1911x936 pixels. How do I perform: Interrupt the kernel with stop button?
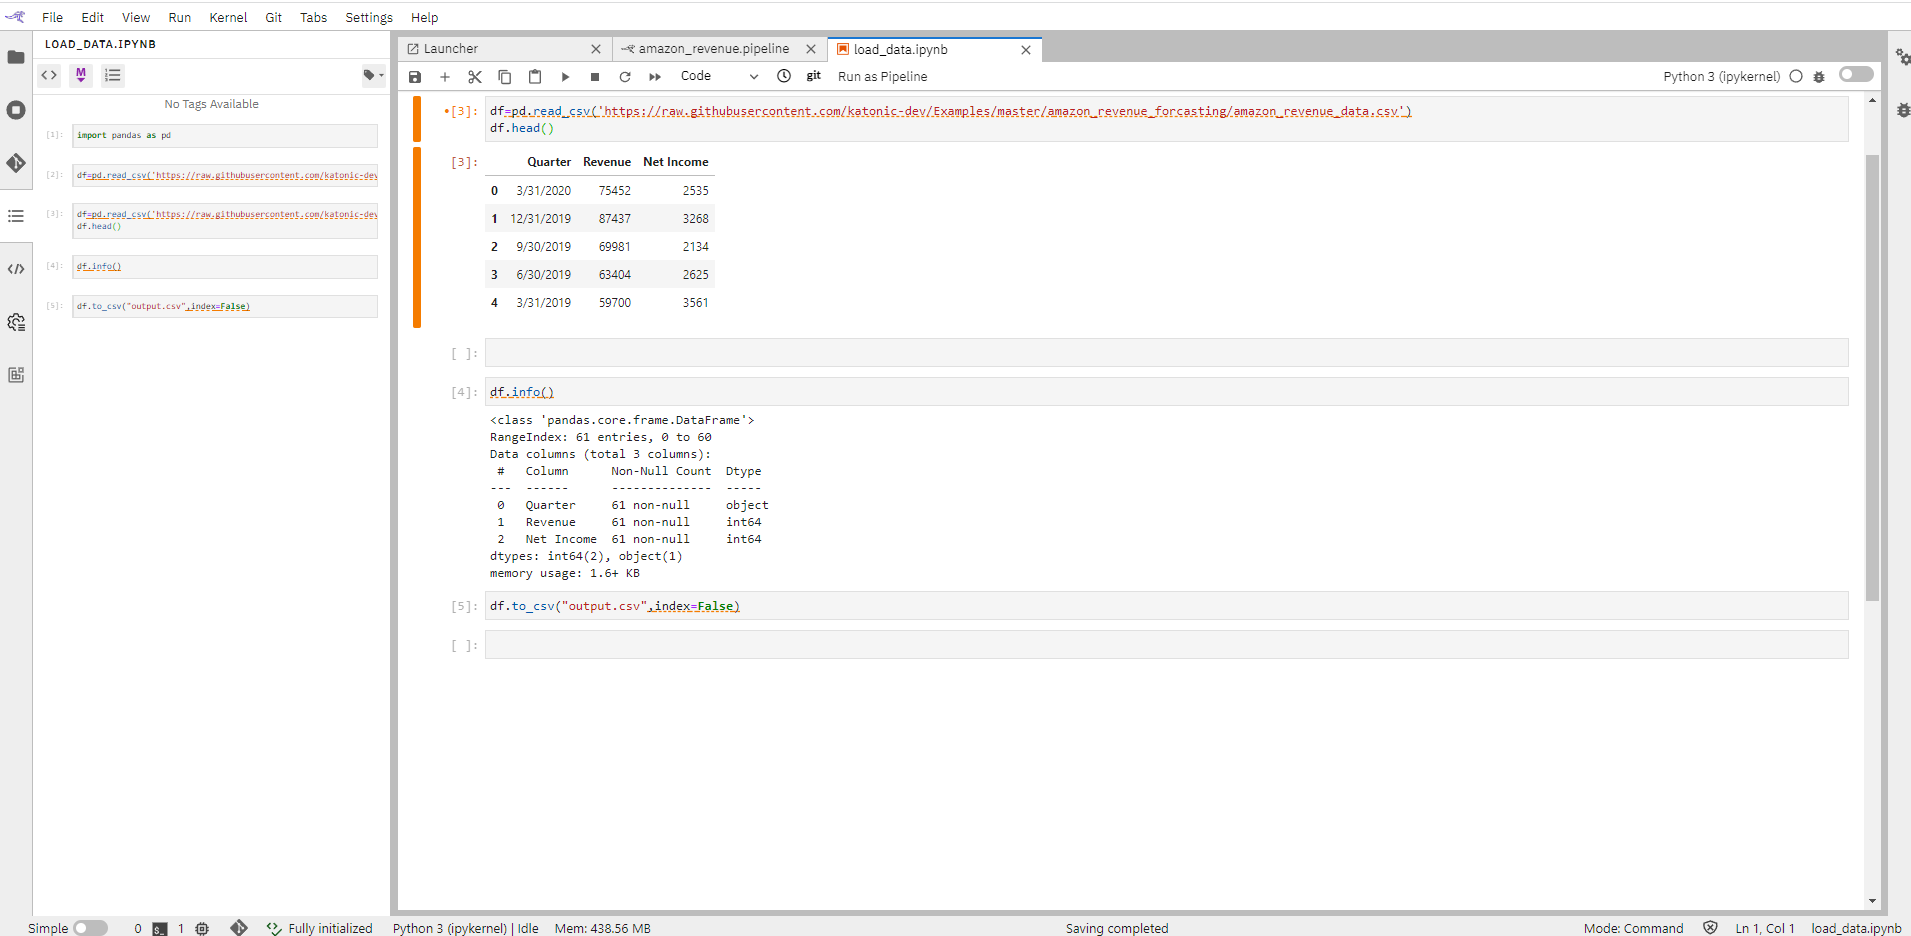pos(595,77)
